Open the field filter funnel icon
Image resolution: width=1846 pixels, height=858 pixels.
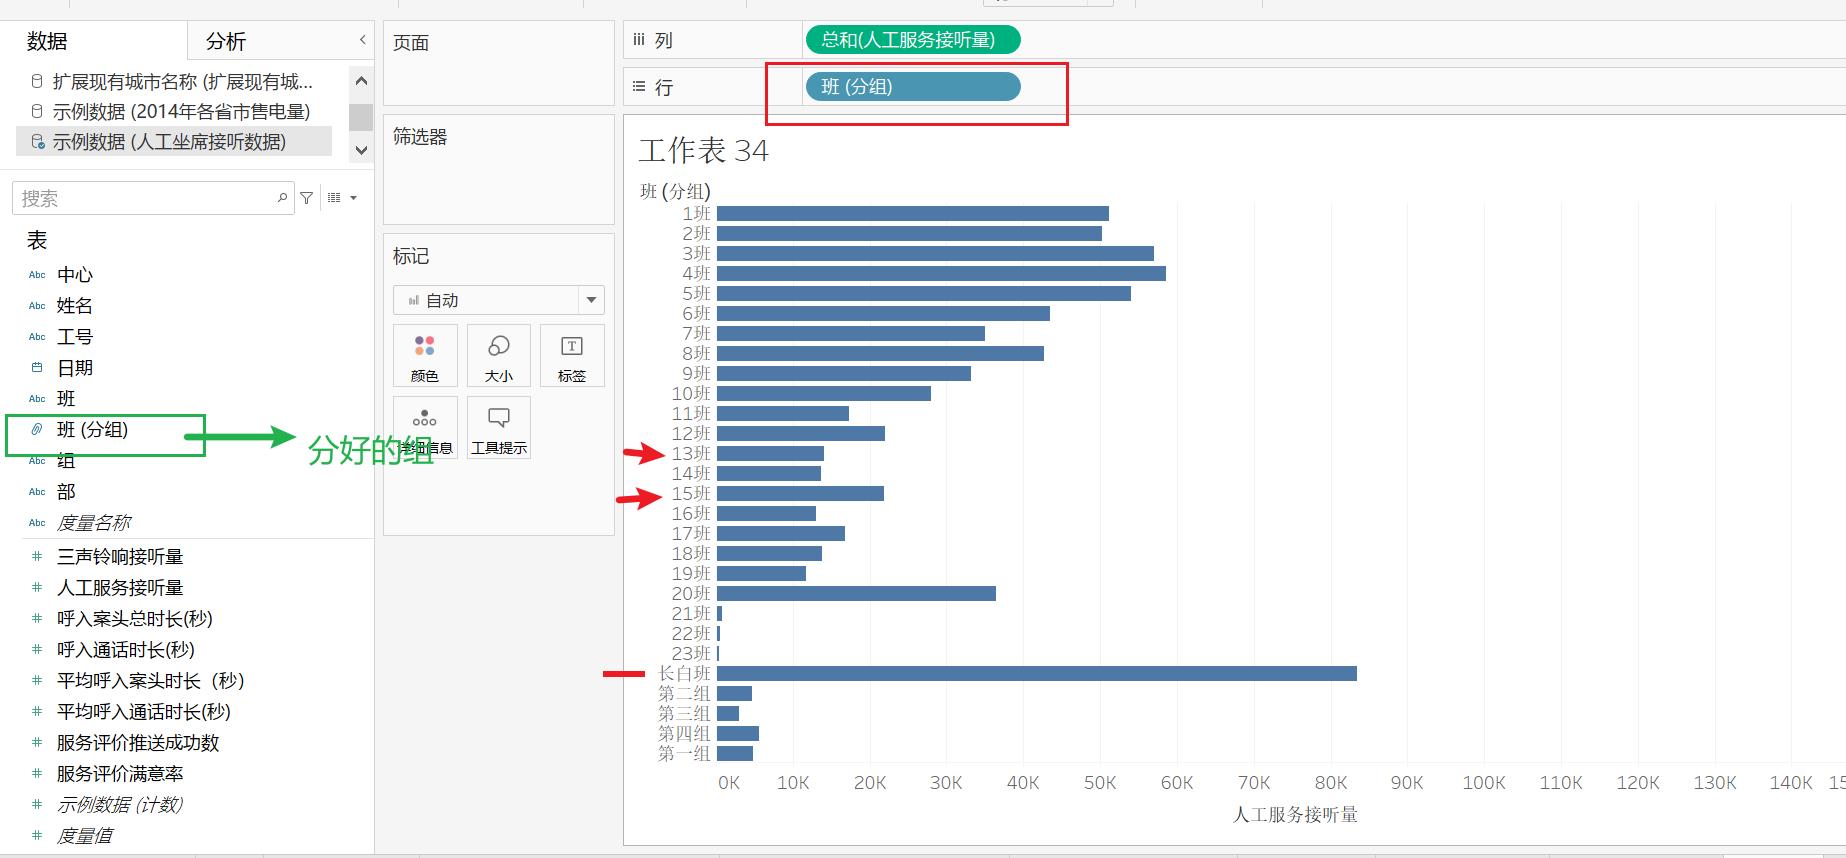pyautogui.click(x=307, y=198)
